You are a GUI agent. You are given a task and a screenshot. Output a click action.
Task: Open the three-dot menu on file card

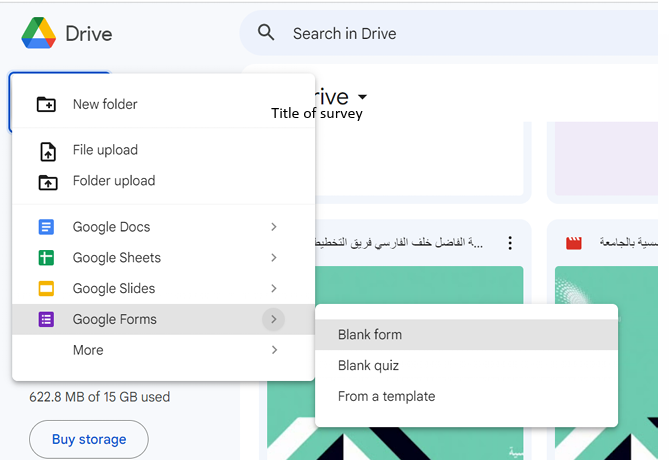pyautogui.click(x=510, y=243)
